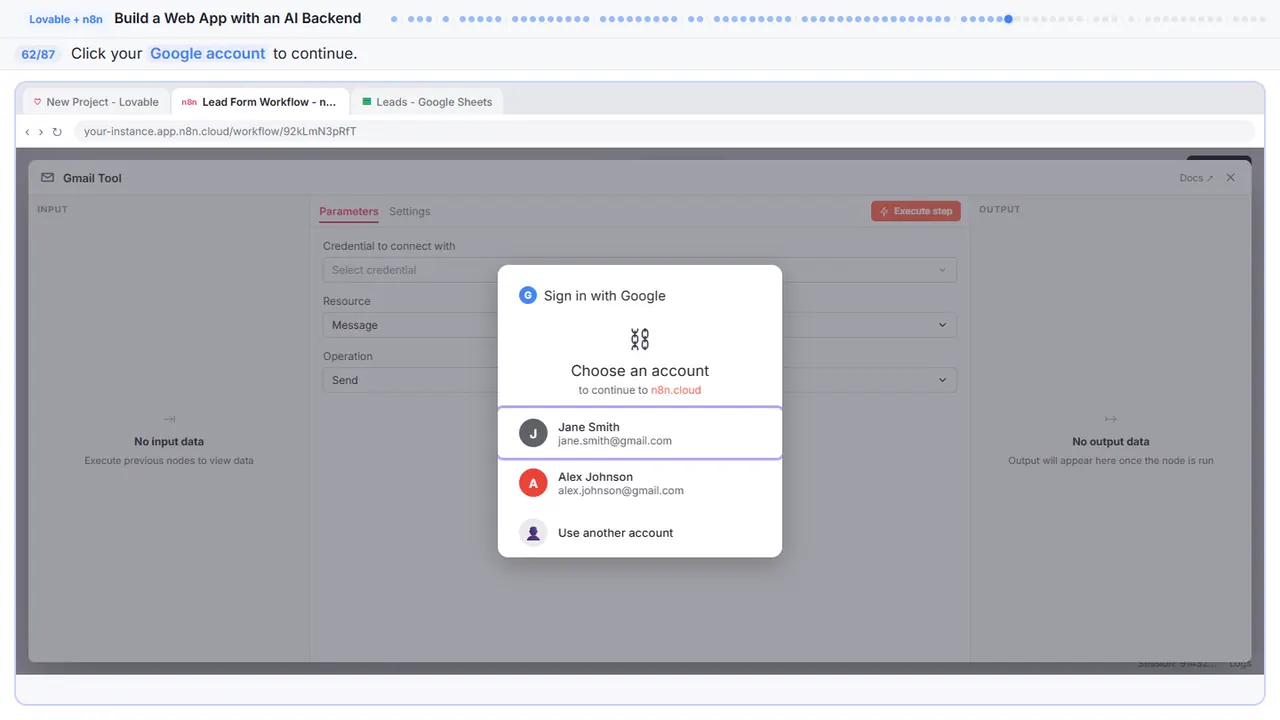Follow the n8n.cloud link
Image resolution: width=1280 pixels, height=720 pixels.
coord(676,390)
